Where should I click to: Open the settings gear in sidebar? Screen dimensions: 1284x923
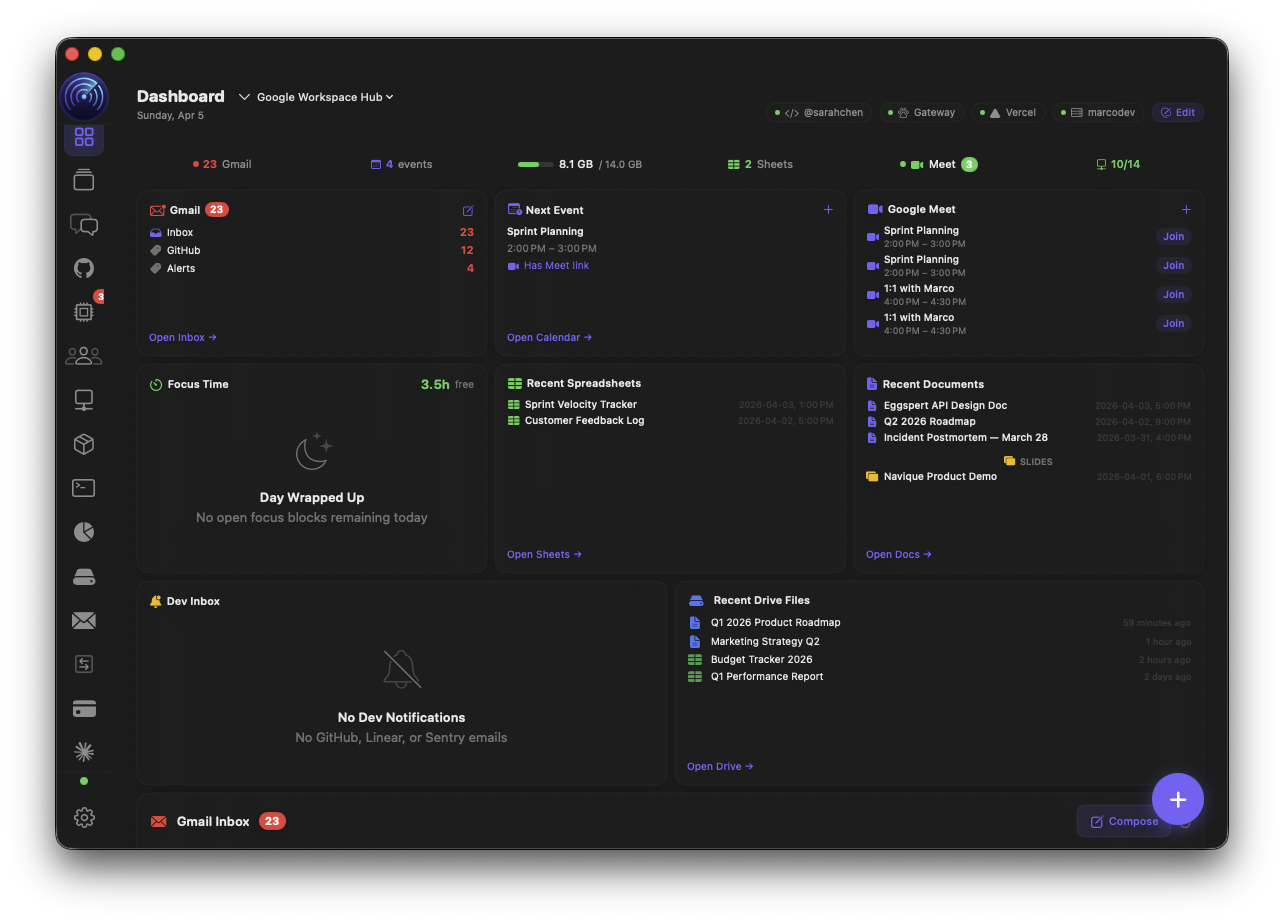tap(84, 817)
